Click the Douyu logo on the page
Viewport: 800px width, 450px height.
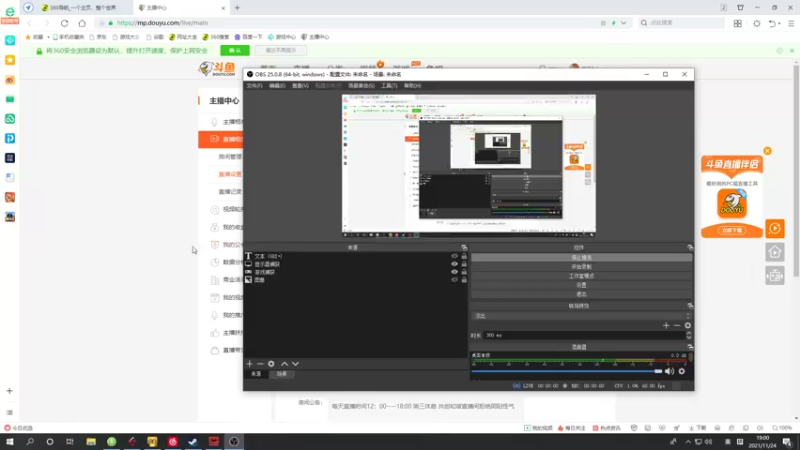click(217, 69)
